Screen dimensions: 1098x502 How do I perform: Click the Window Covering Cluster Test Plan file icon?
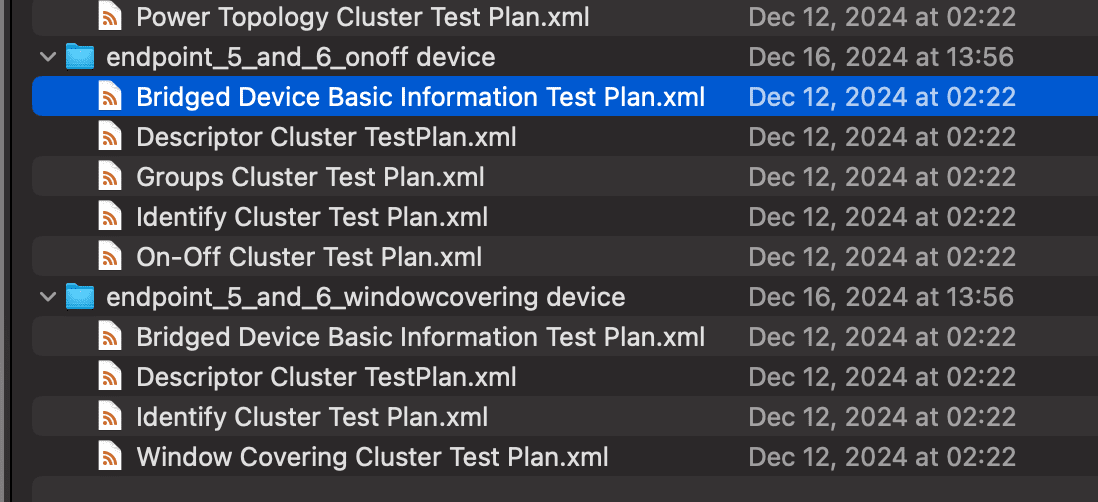110,457
